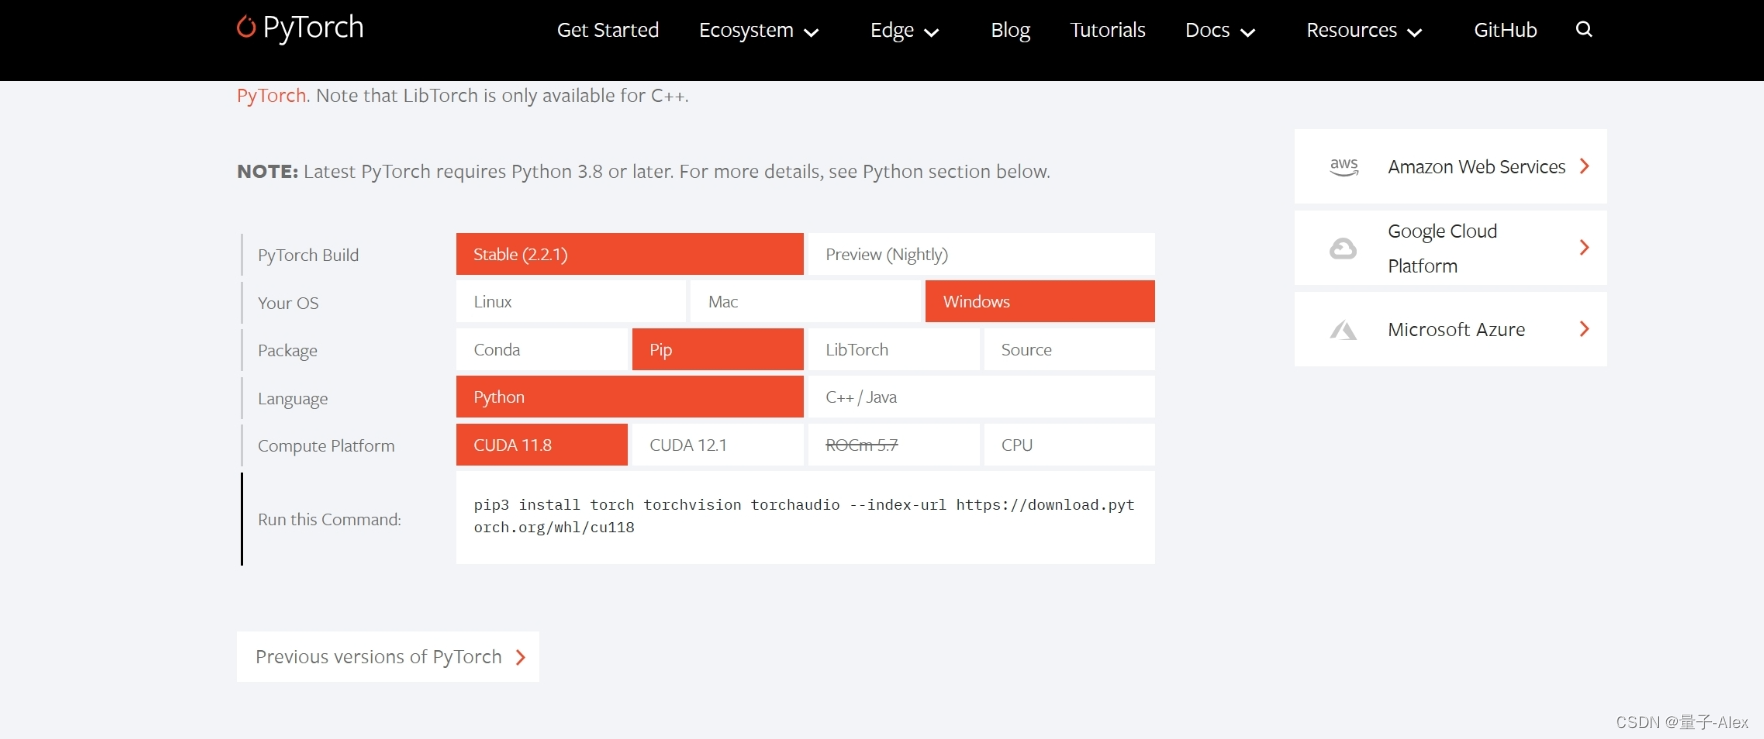Choose Linux as your OS
This screenshot has height=739, width=1764.
(x=571, y=301)
